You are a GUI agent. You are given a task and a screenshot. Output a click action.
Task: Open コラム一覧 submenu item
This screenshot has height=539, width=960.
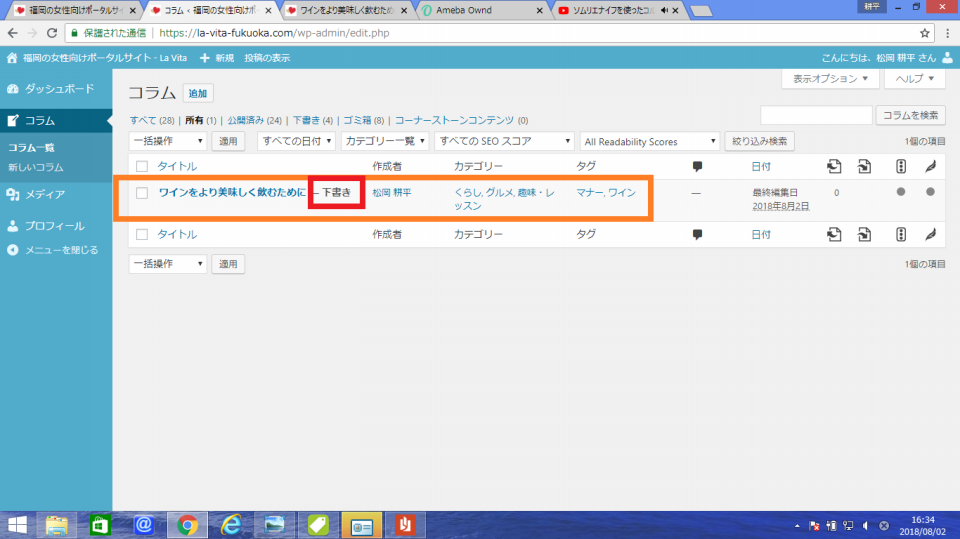click(x=31, y=148)
